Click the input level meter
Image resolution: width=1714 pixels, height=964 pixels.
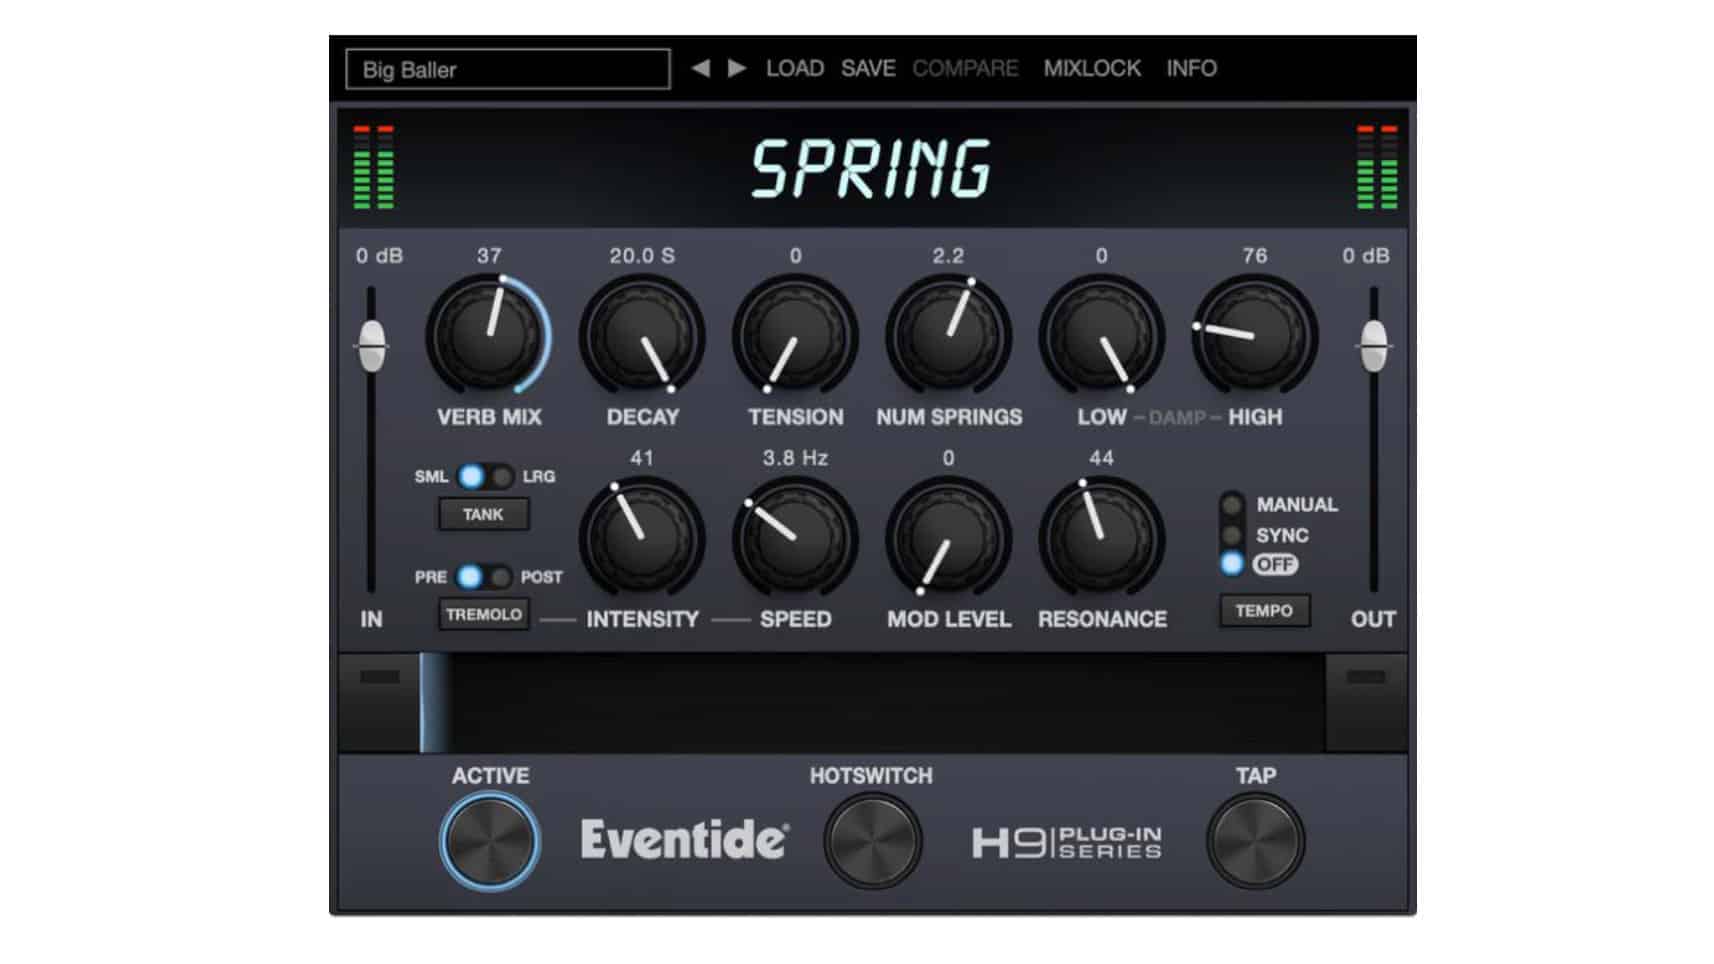374,167
